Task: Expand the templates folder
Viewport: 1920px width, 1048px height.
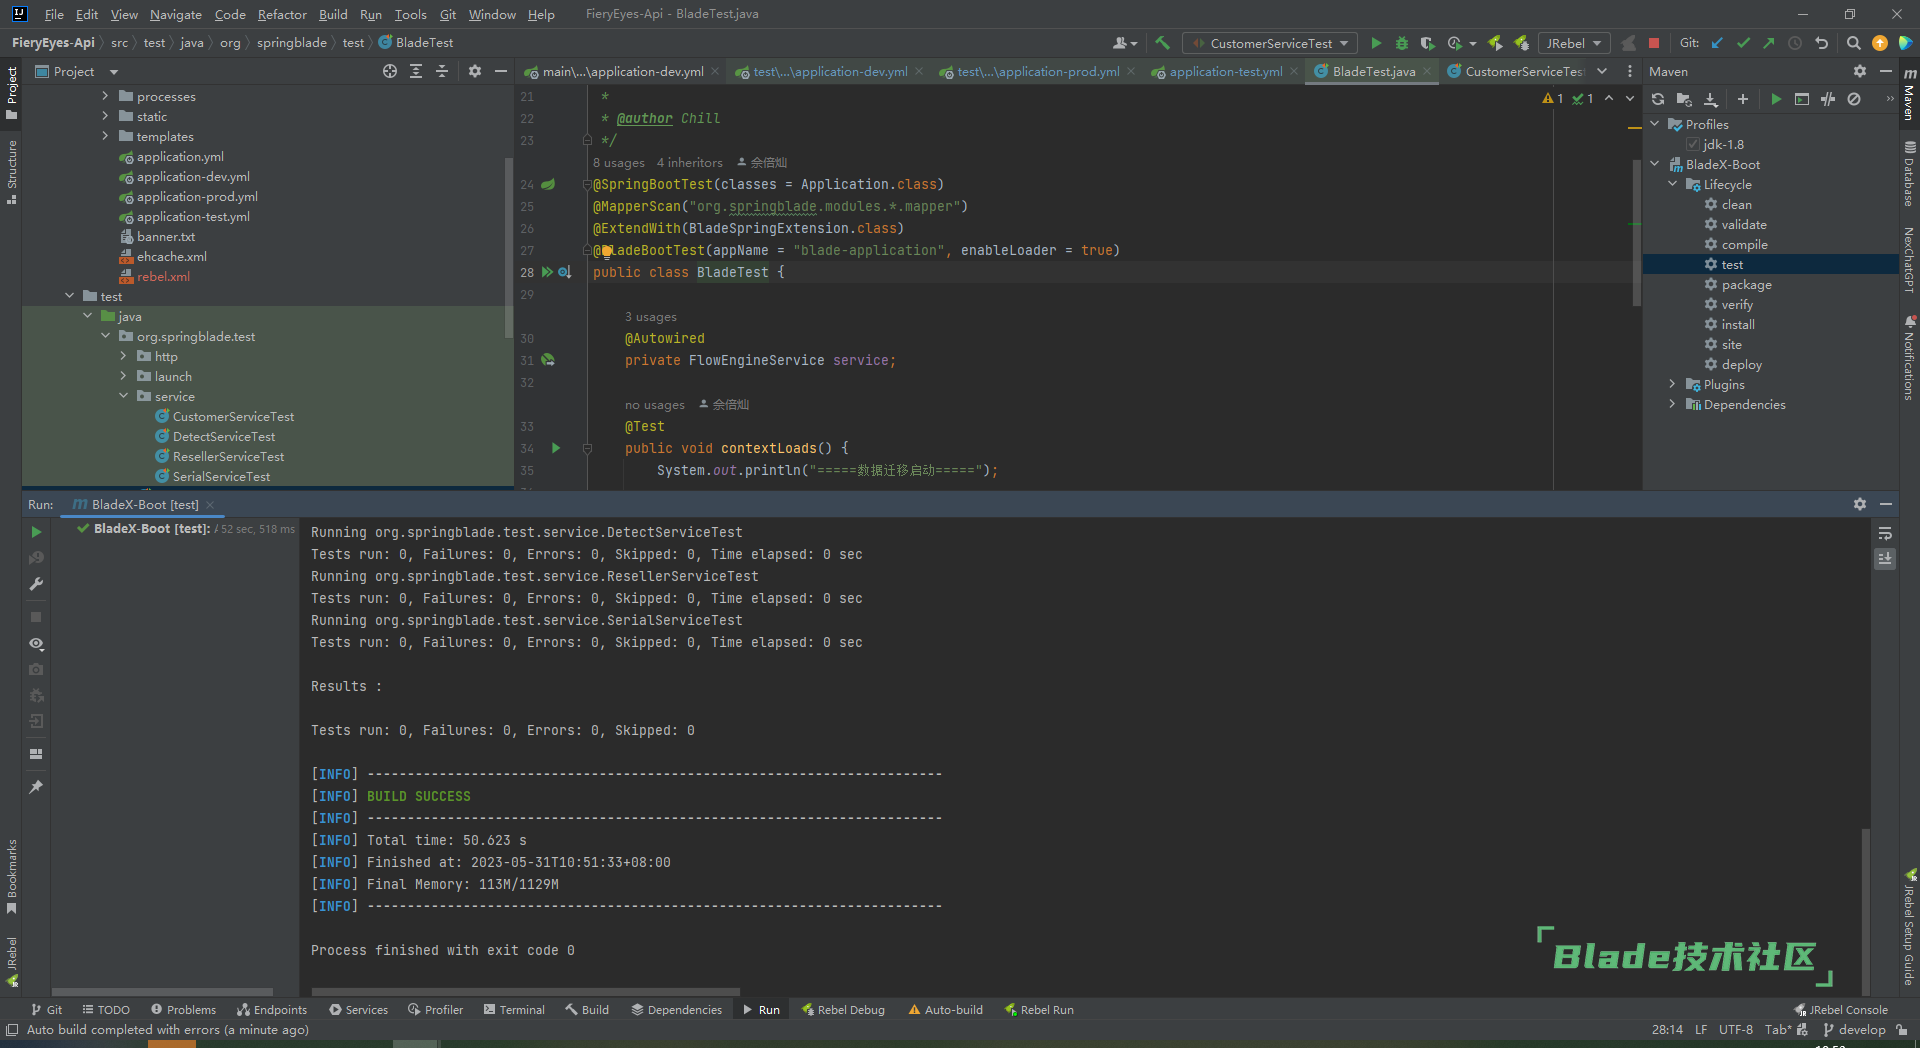Action: pos(105,136)
